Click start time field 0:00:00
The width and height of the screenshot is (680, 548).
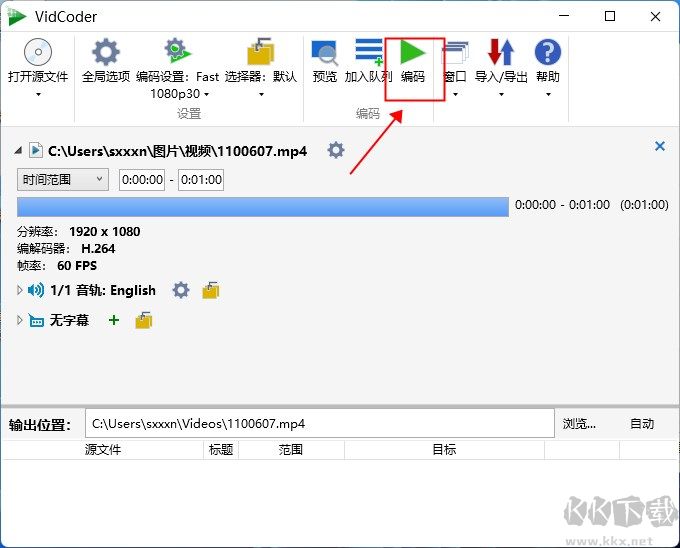point(142,179)
